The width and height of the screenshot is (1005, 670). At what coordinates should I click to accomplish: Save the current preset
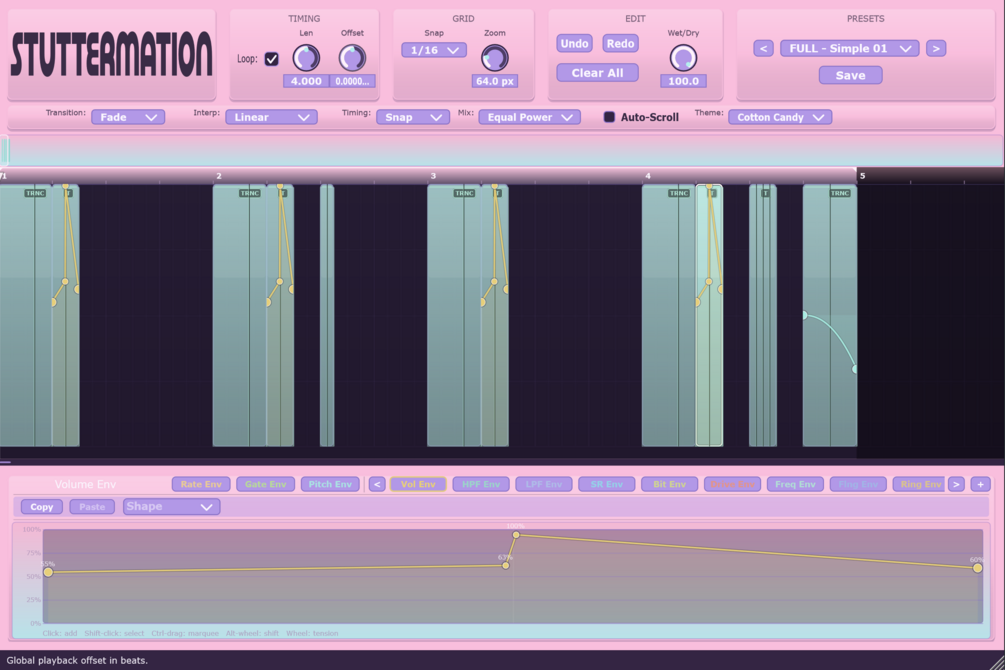coord(851,76)
